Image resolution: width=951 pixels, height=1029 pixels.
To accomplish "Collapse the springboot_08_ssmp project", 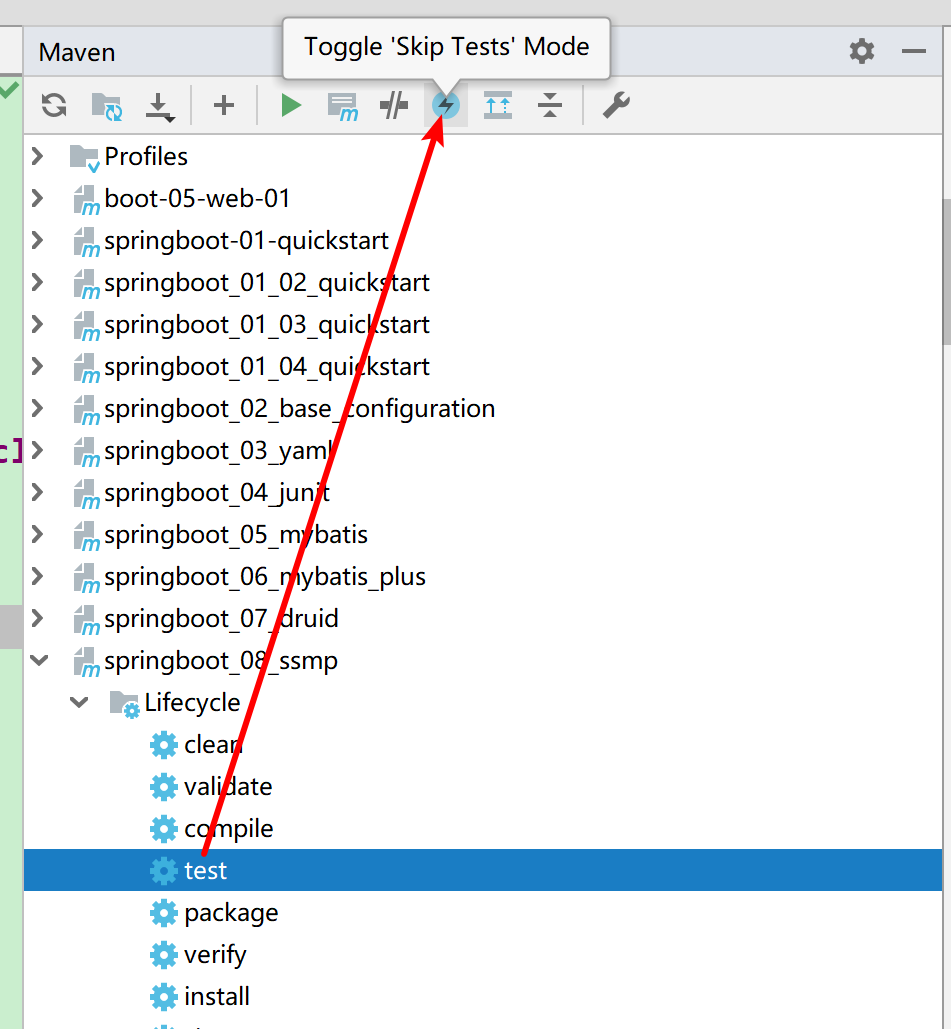I will (x=38, y=661).
